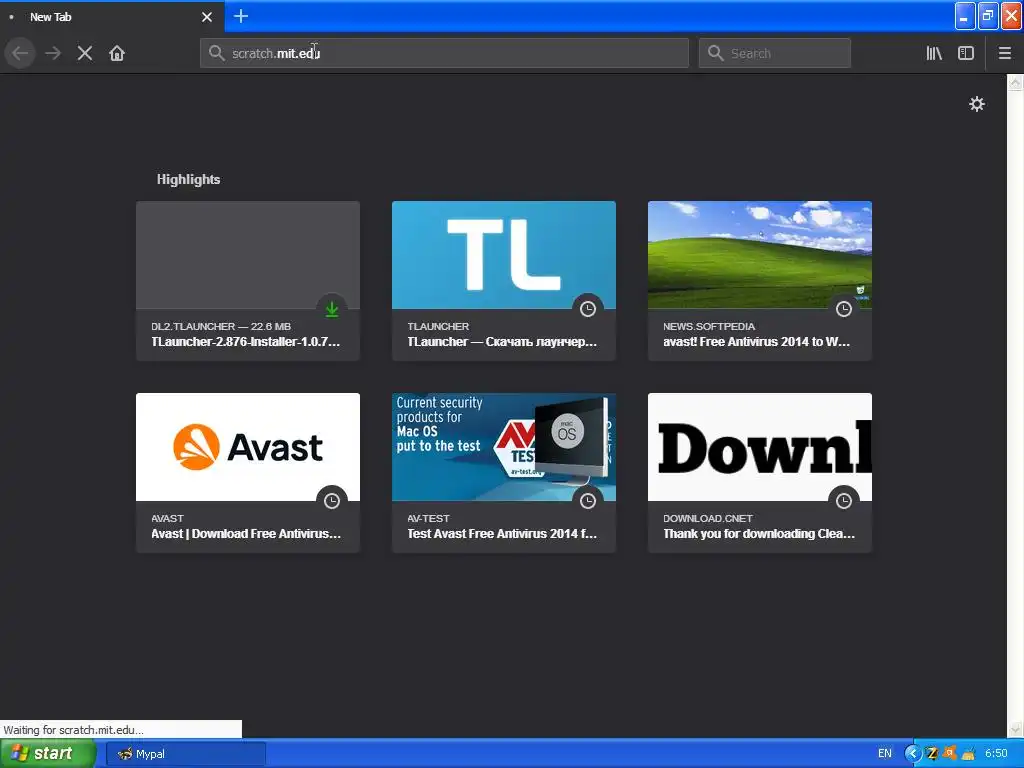The image size is (1024, 768).
Task: Click the Highlights section heading
Action: [x=188, y=180]
